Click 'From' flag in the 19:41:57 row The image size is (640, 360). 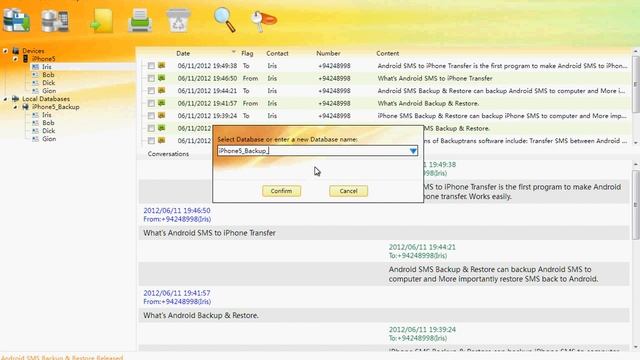[x=250, y=103]
